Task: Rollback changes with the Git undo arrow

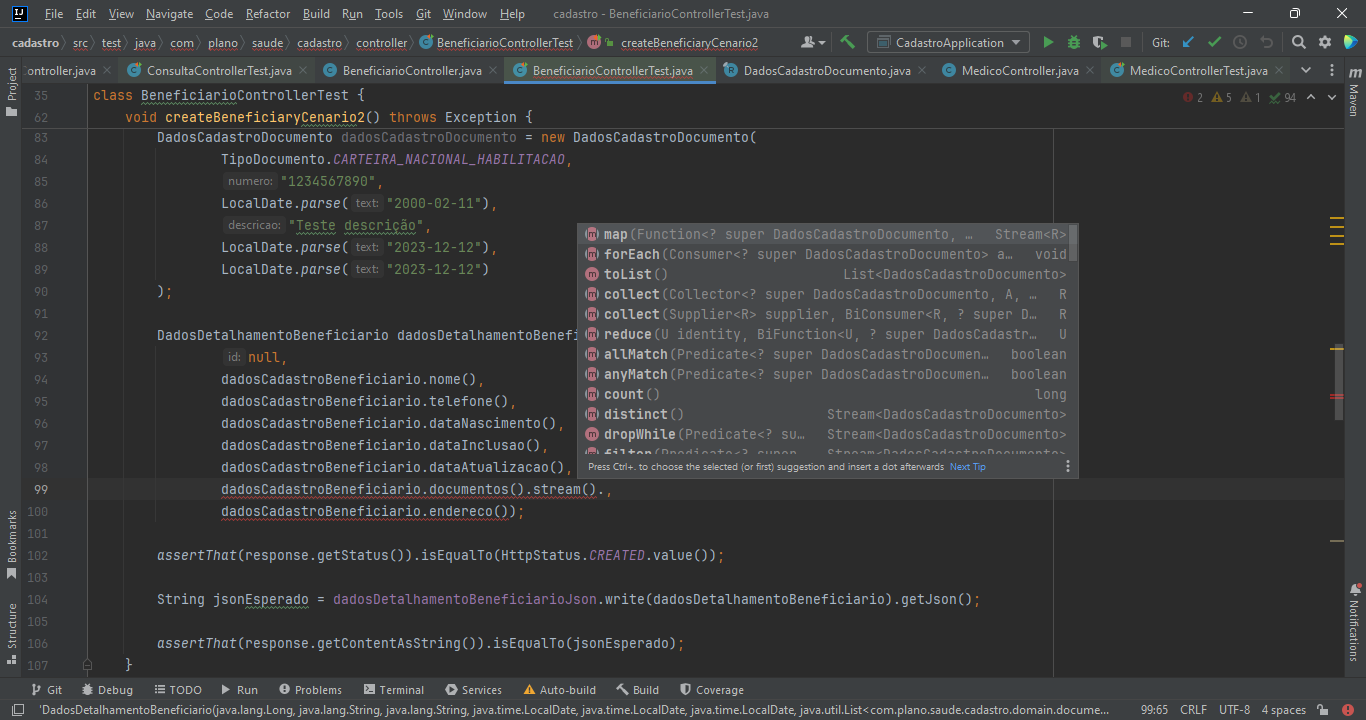Action: [x=1266, y=43]
